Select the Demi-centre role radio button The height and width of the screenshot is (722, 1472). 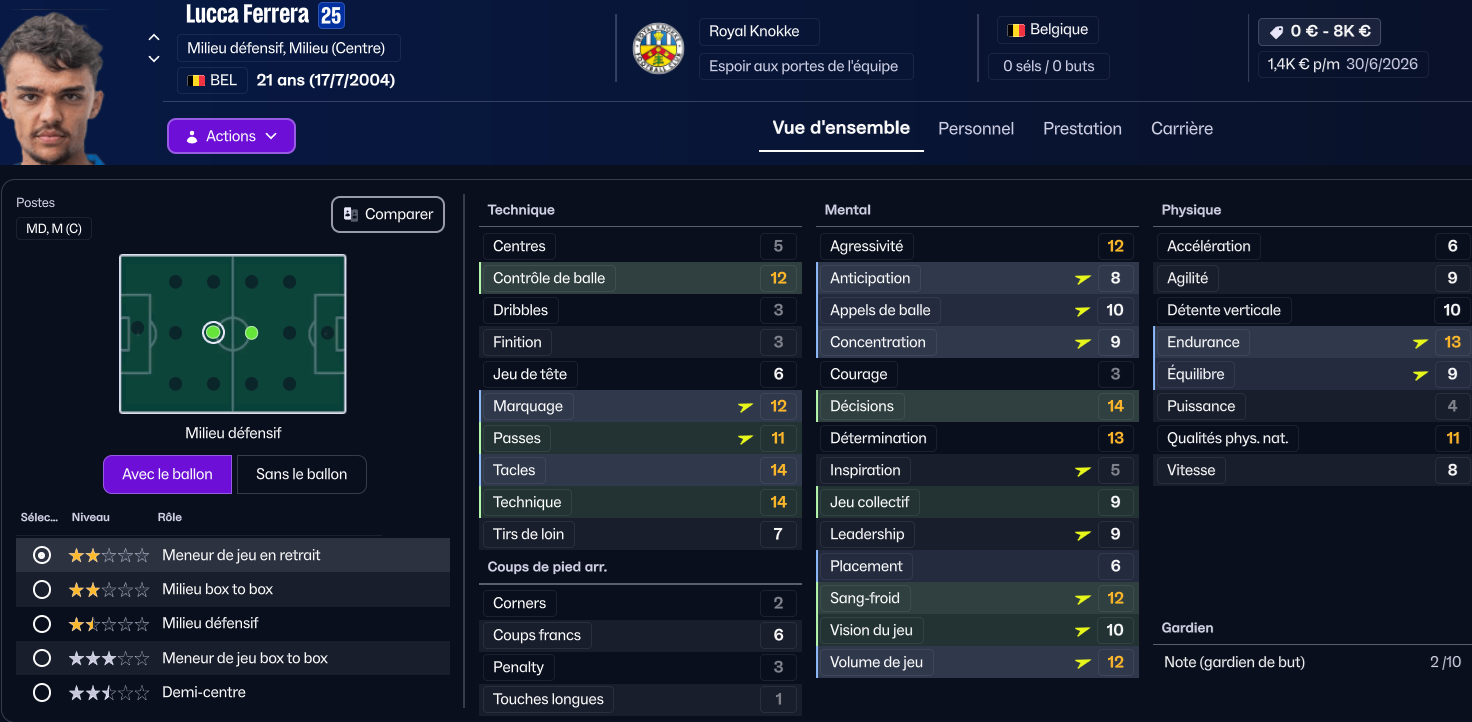(x=42, y=692)
